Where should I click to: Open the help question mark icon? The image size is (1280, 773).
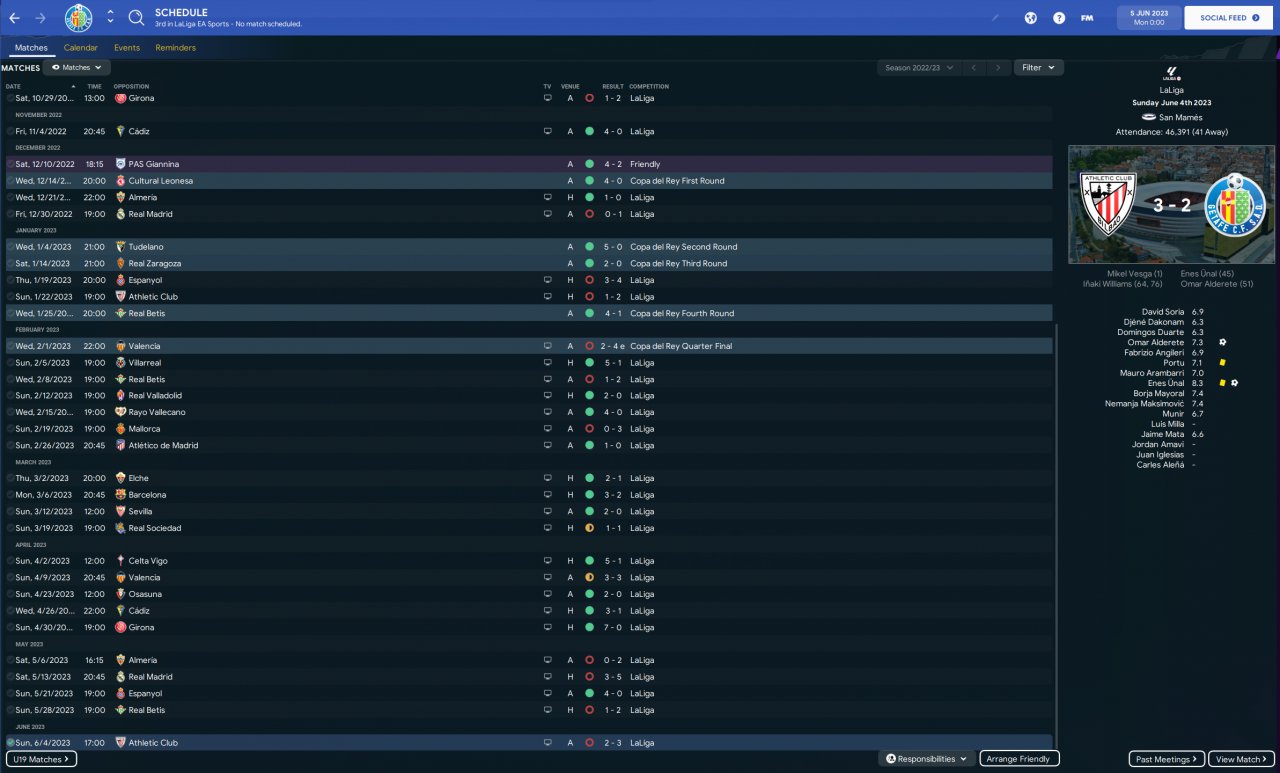(1059, 18)
